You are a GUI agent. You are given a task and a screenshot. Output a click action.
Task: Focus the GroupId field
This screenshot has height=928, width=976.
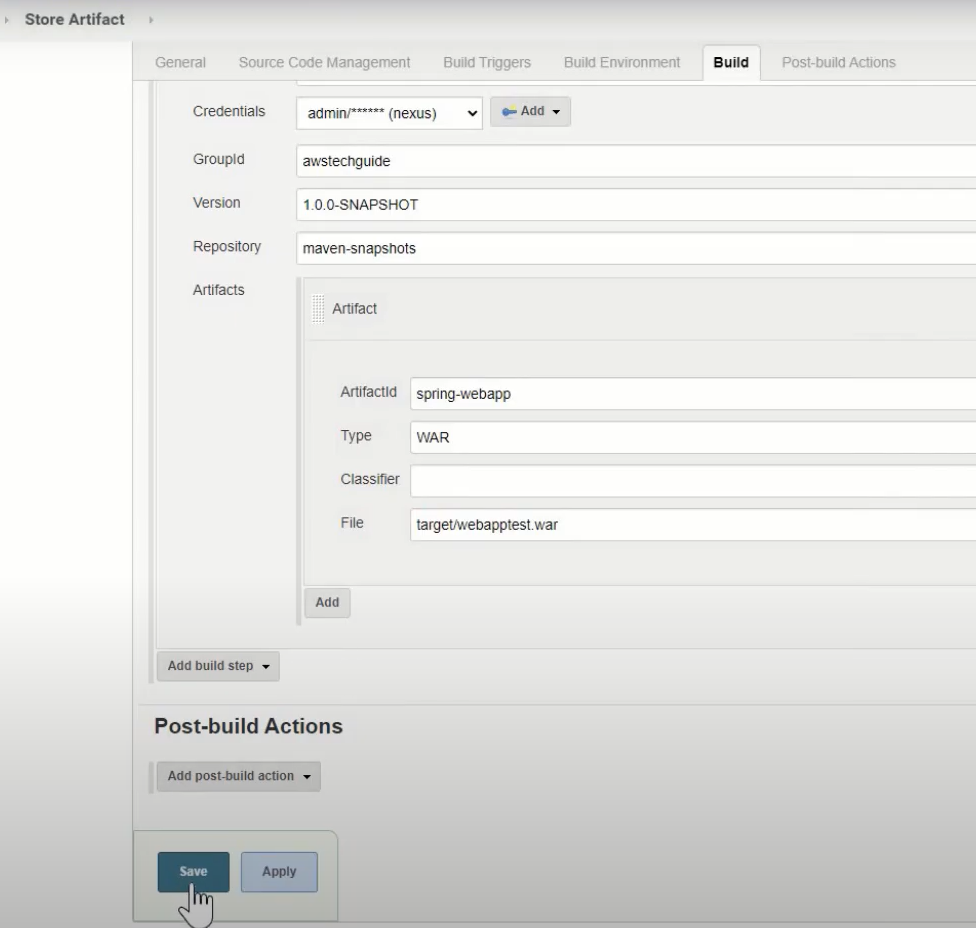(636, 161)
